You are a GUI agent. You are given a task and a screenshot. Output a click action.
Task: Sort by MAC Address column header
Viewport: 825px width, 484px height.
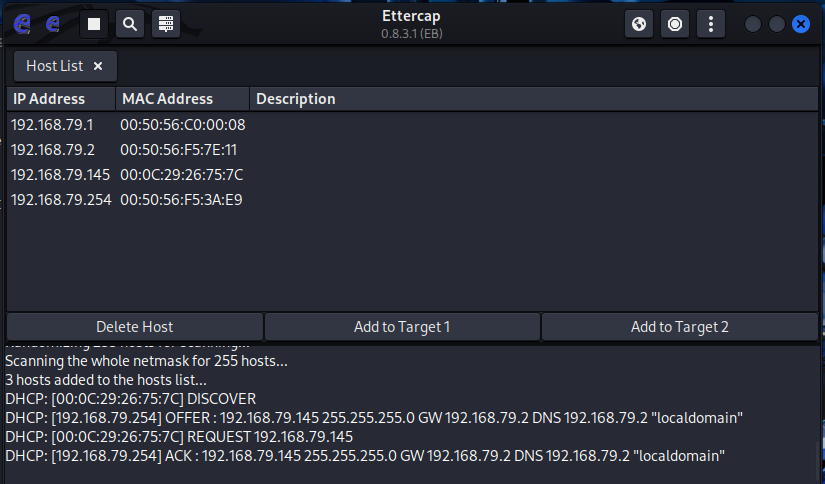pyautogui.click(x=183, y=99)
